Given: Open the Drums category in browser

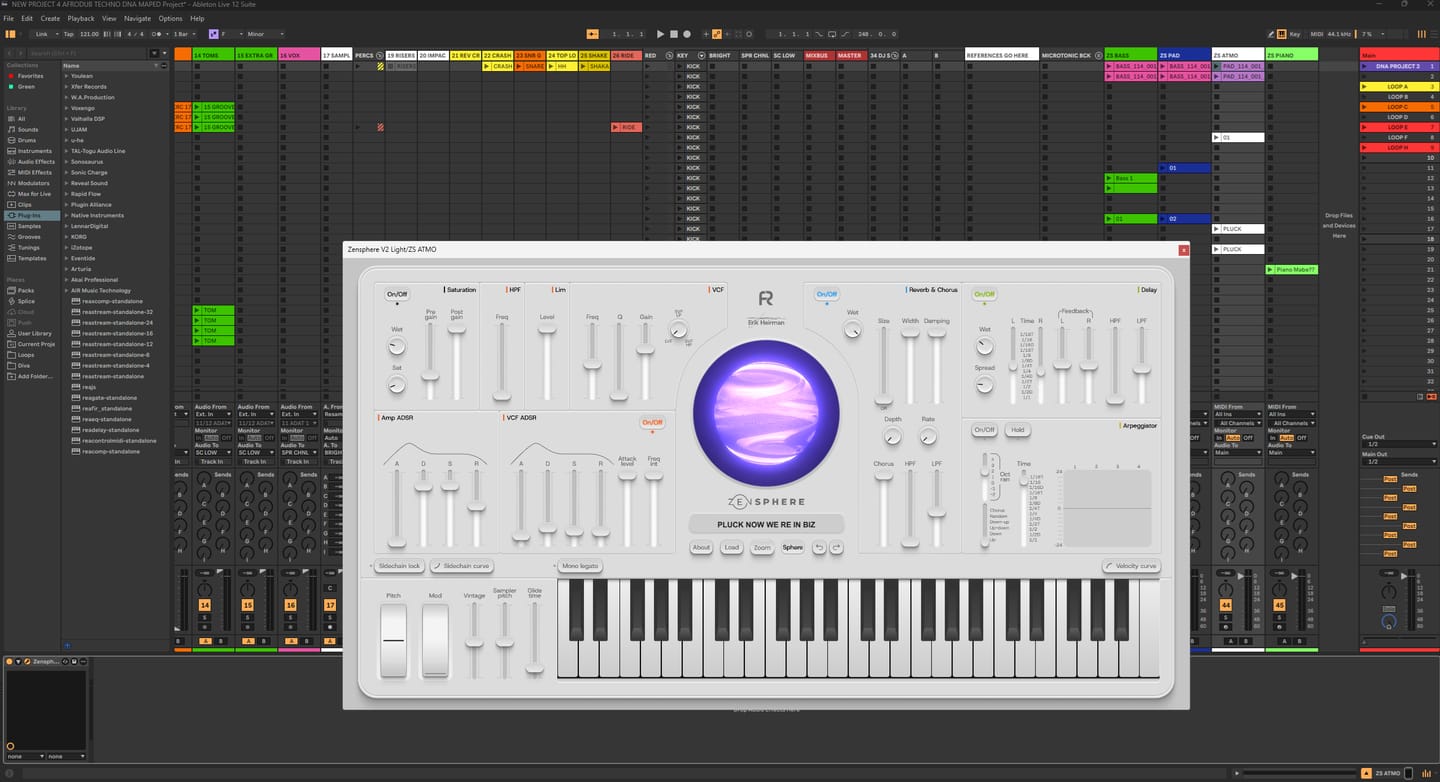Looking at the screenshot, I should pyautogui.click(x=27, y=140).
